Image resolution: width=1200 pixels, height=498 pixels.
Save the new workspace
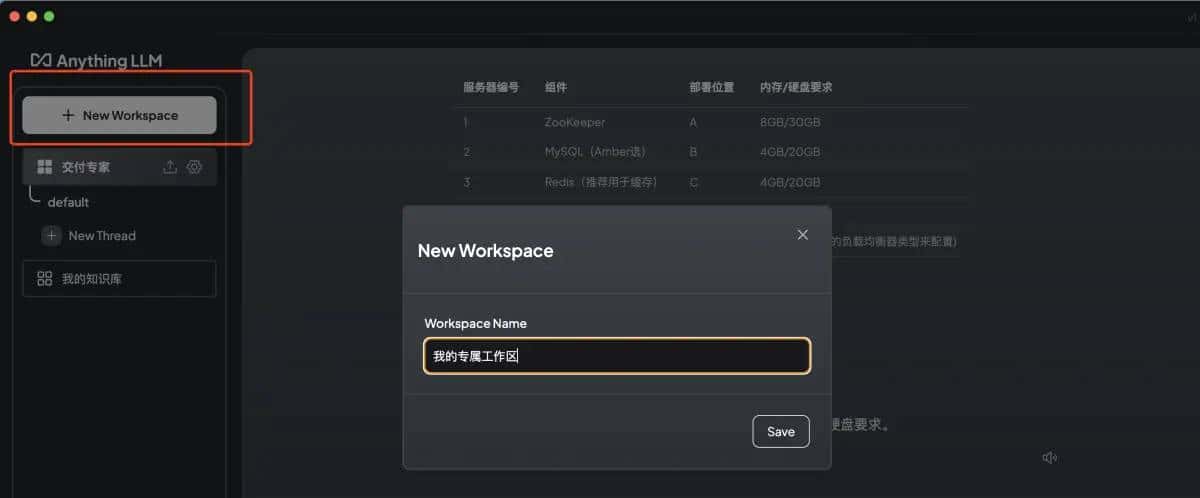tap(780, 431)
